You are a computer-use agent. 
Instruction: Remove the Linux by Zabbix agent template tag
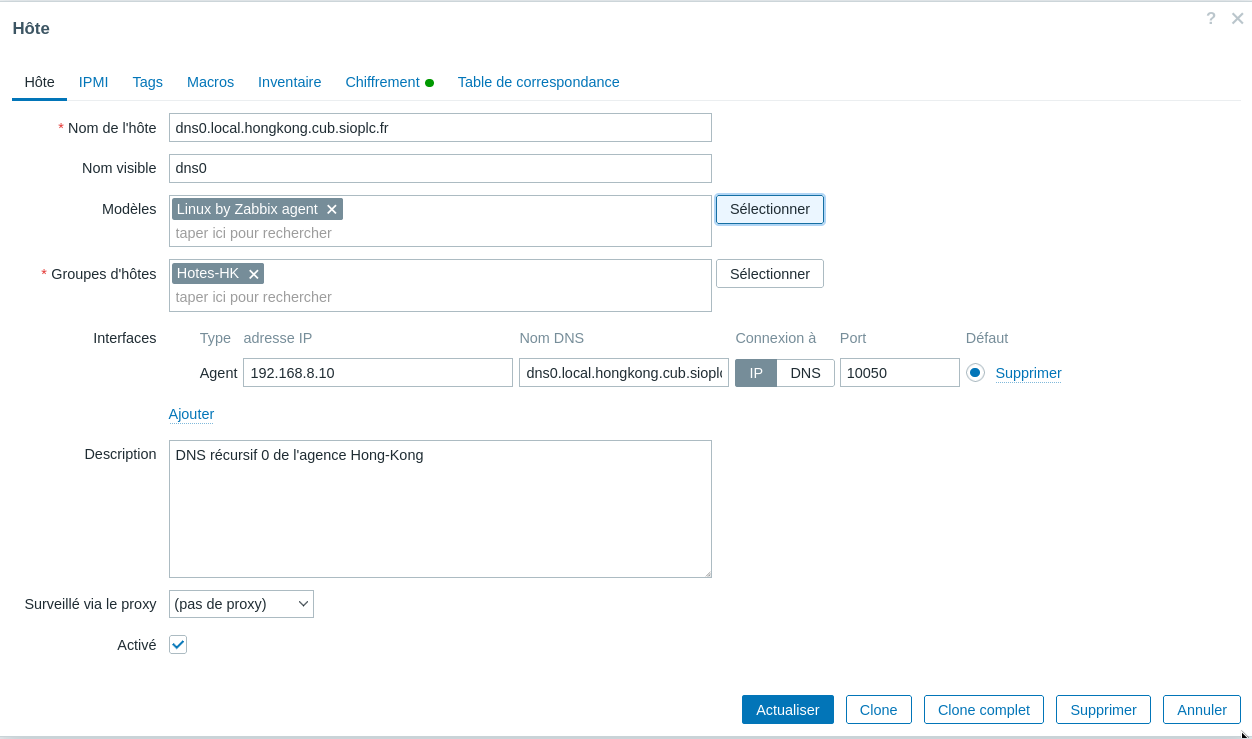(x=332, y=210)
